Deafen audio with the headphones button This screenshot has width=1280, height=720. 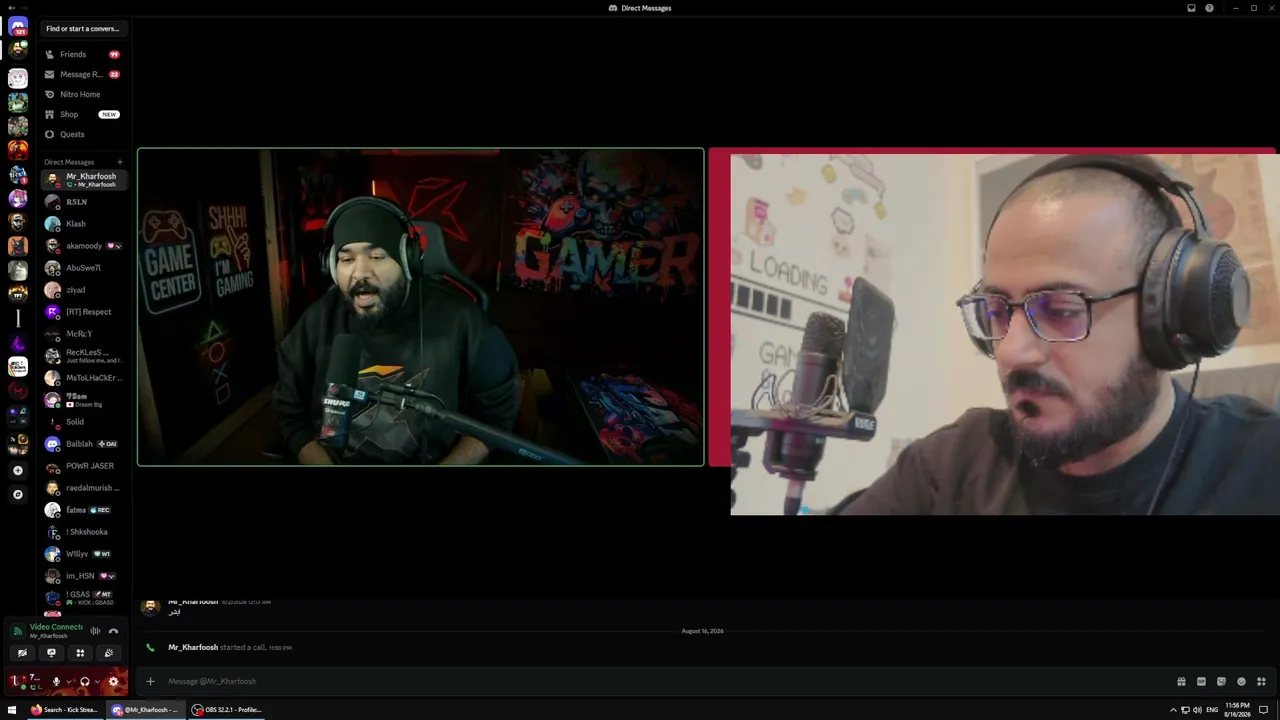click(x=84, y=682)
